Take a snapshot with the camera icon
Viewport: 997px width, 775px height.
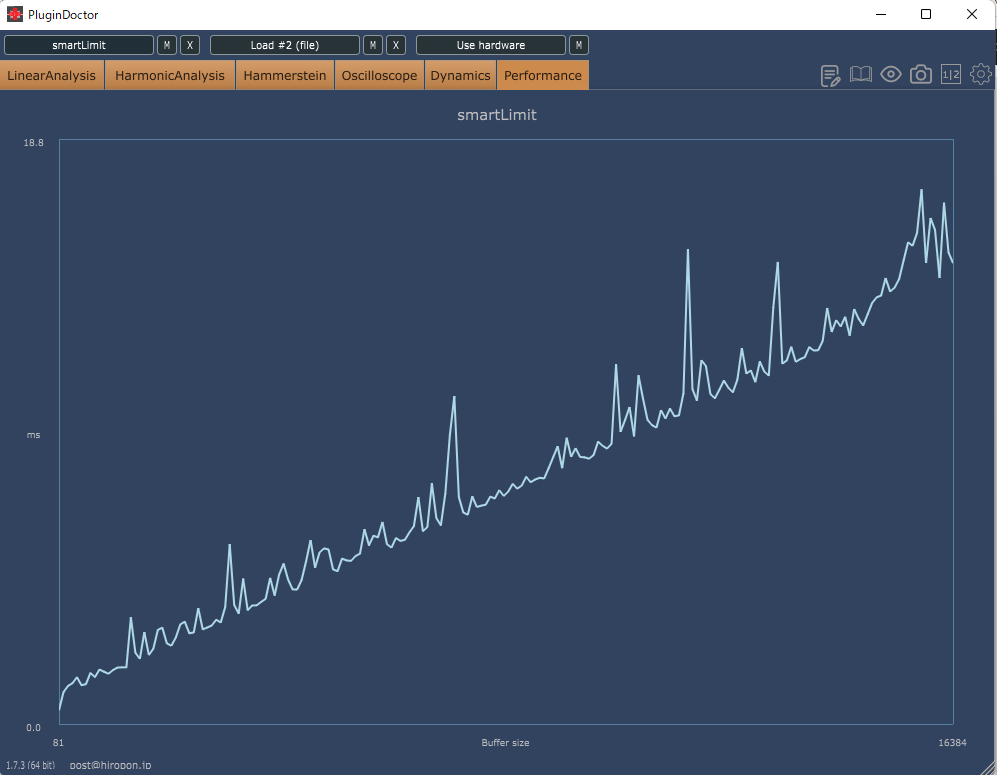[x=921, y=74]
